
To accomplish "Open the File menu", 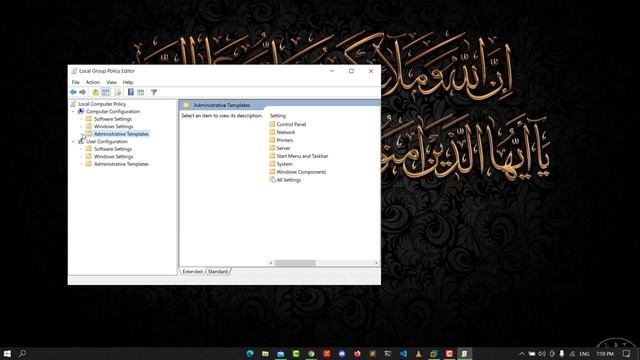I will (76, 82).
